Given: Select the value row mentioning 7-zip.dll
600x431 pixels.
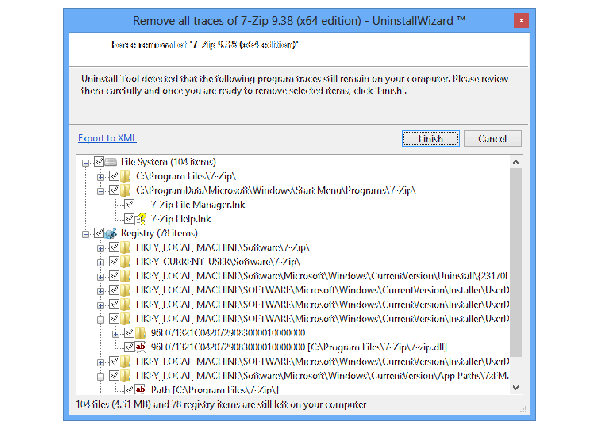Looking at the screenshot, I should (x=299, y=347).
